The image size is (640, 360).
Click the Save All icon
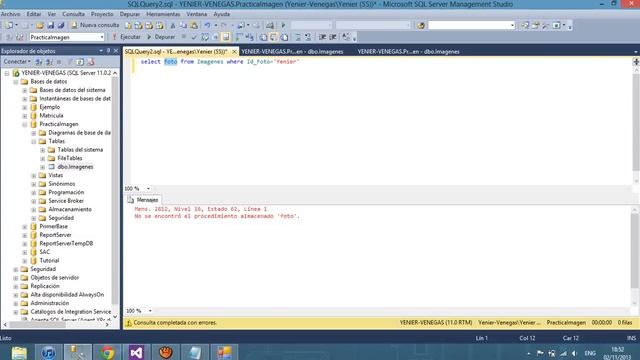tap(61, 25)
